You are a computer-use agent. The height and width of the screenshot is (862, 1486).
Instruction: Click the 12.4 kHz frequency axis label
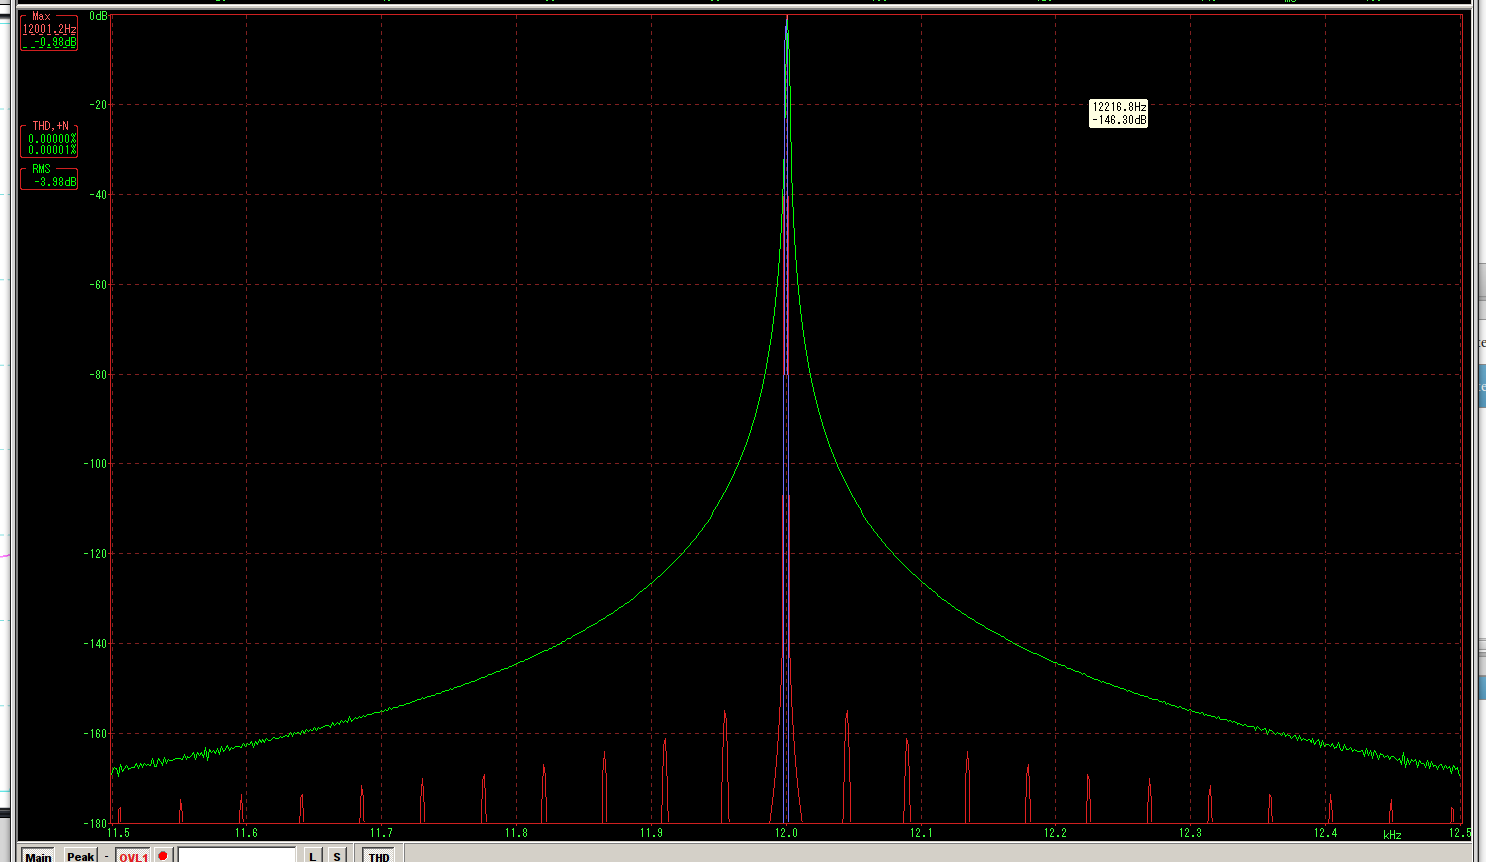pos(1325,833)
